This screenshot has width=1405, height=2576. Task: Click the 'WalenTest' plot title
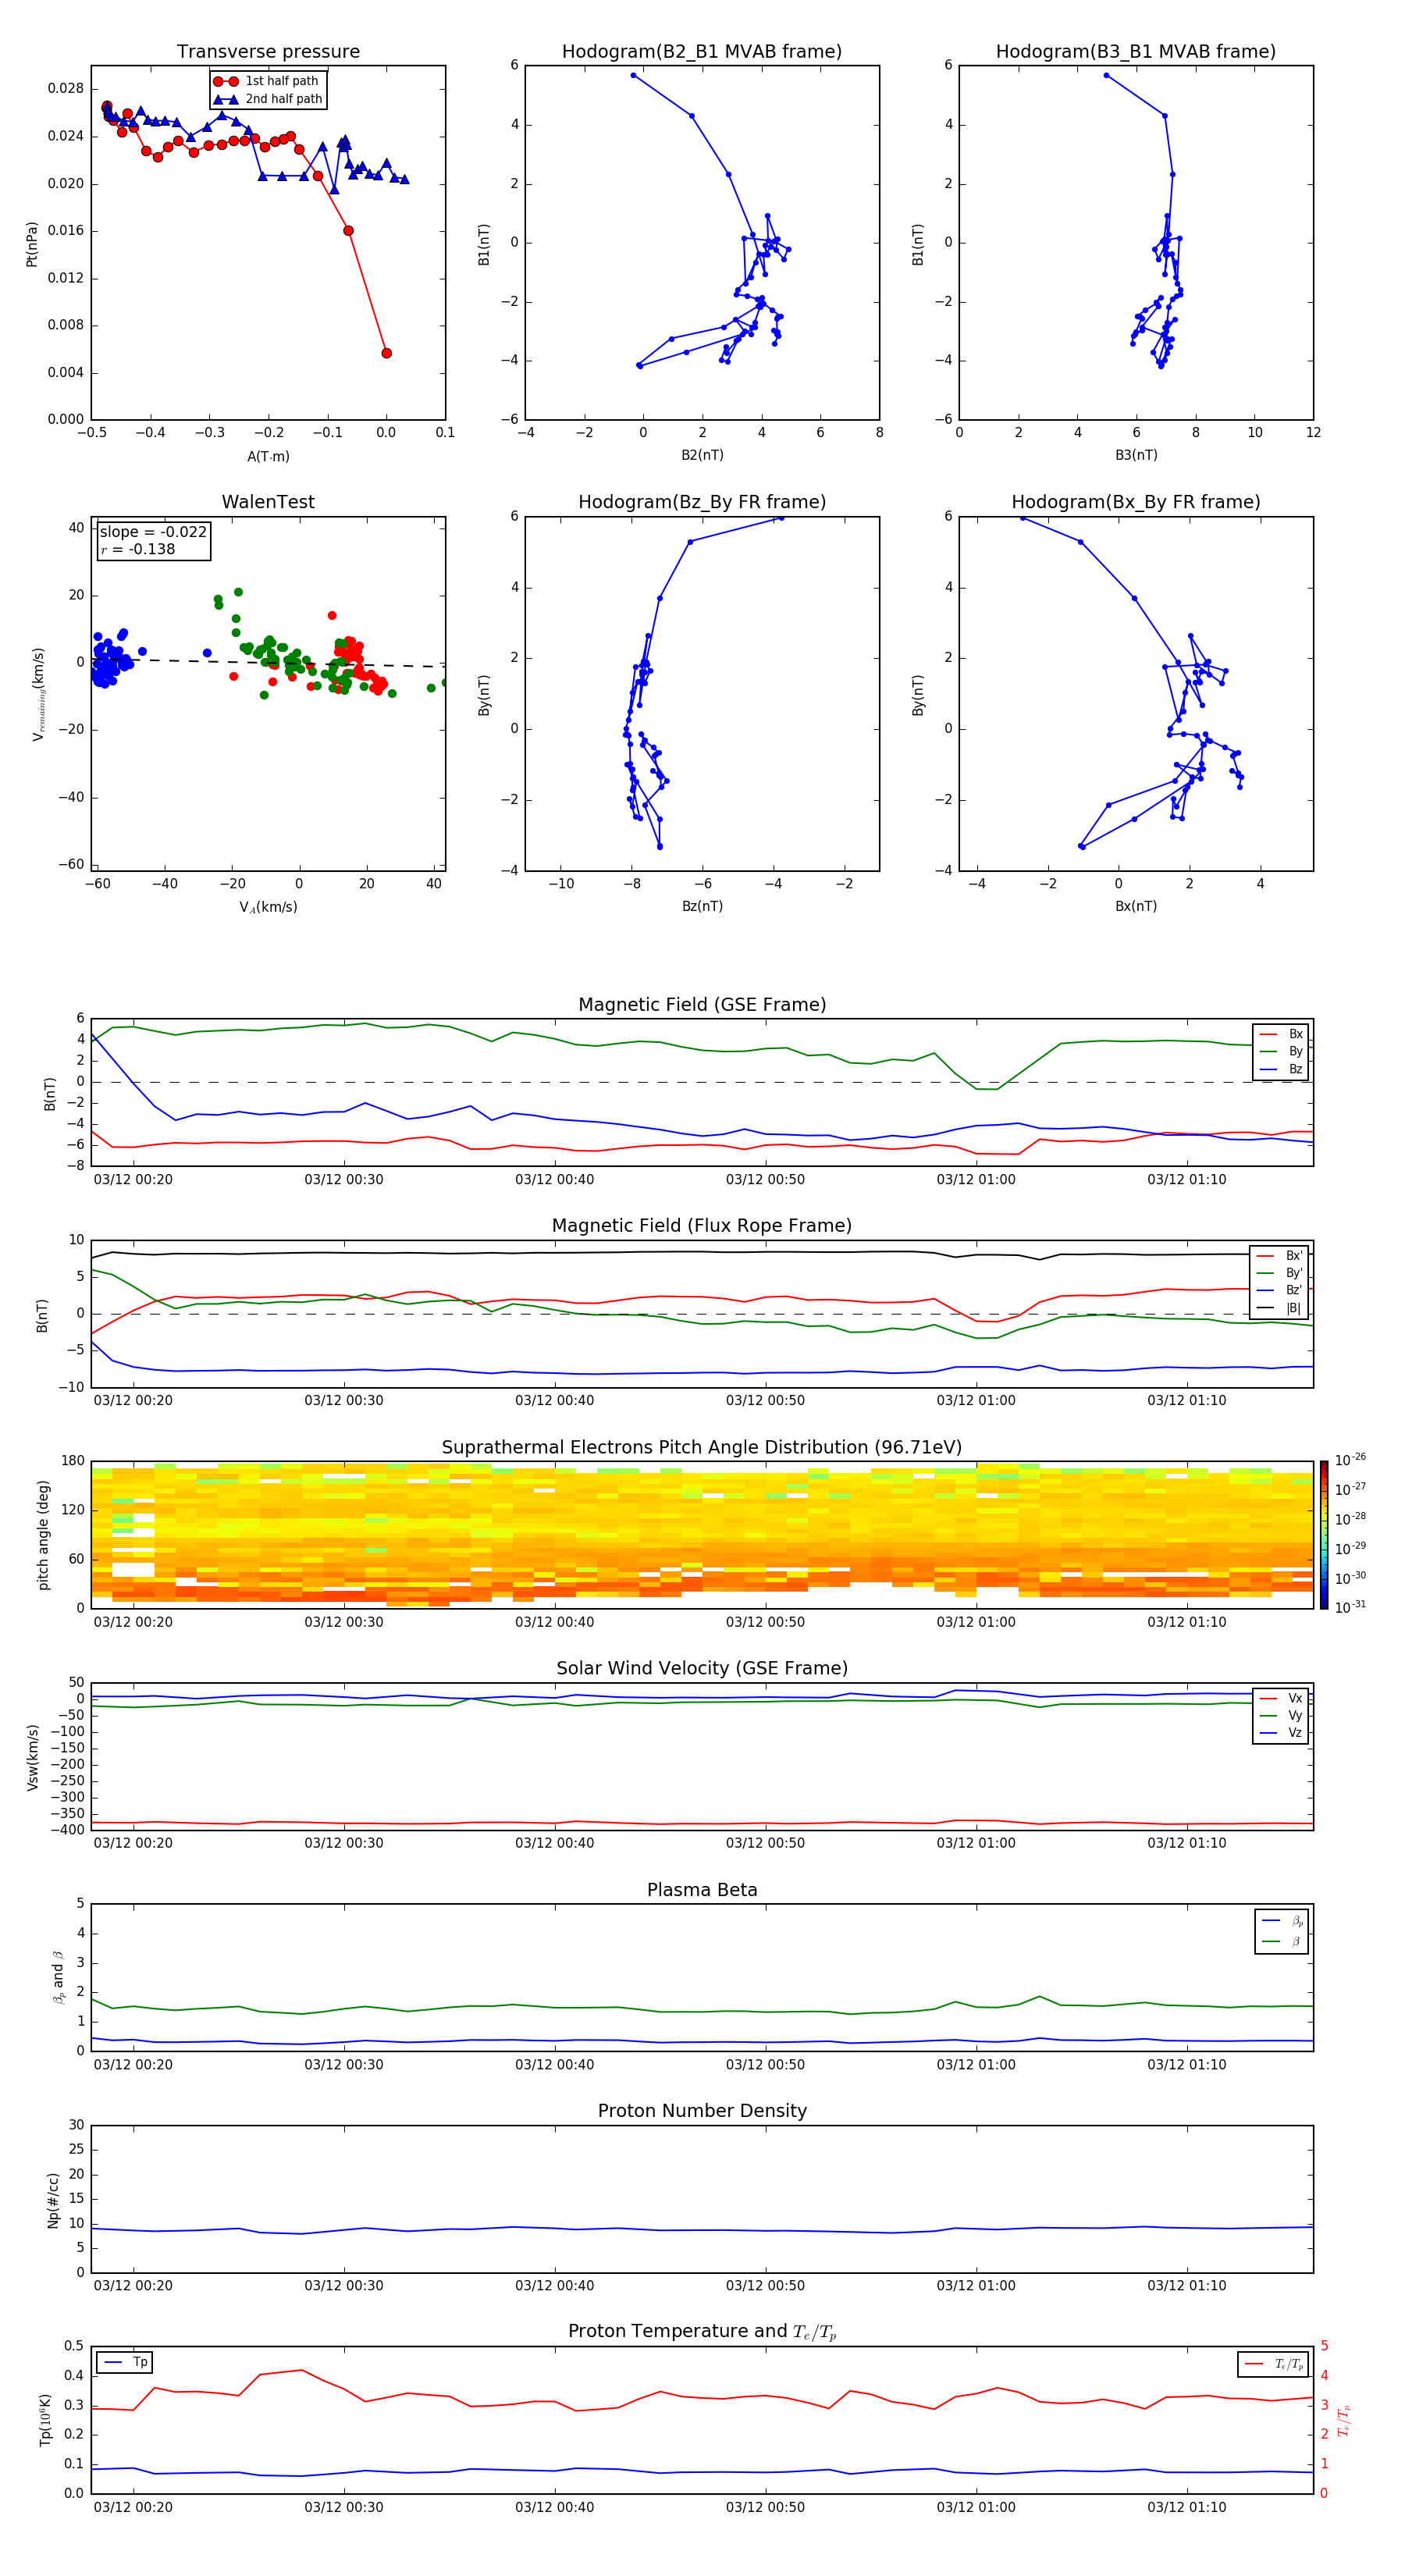click(x=268, y=502)
